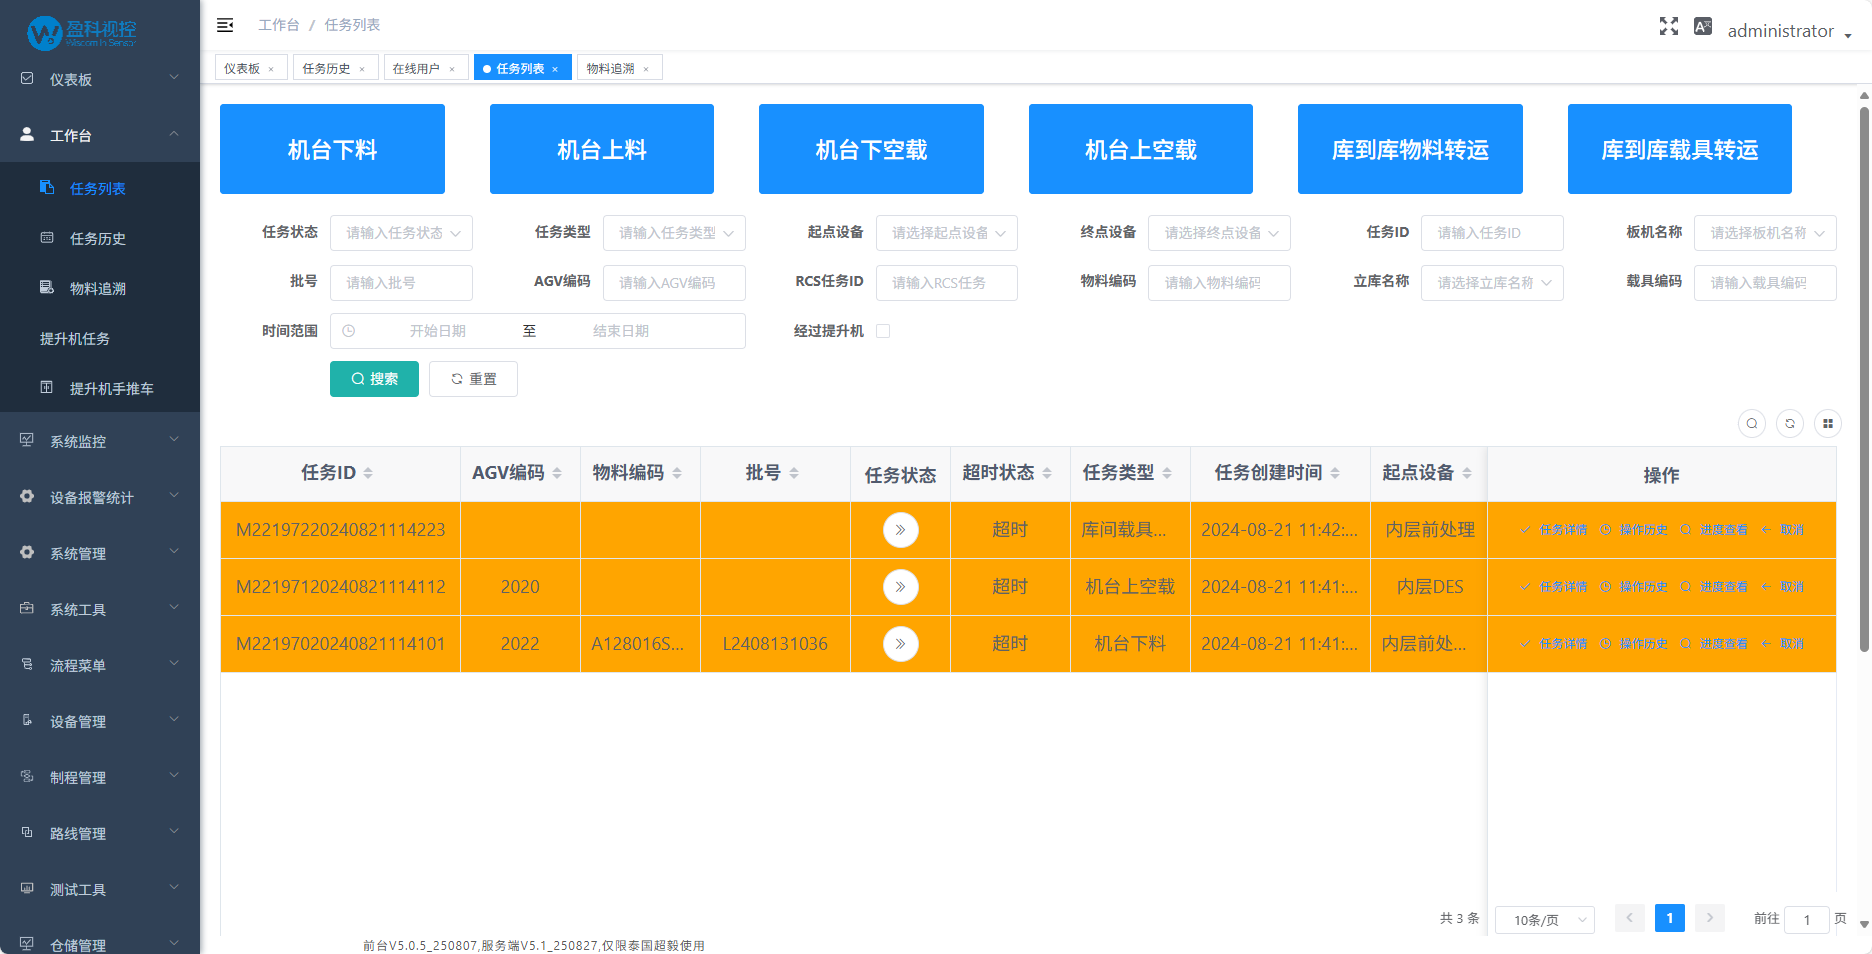Toggle the 经过提升机 checkbox
This screenshot has width=1872, height=954.
(883, 331)
